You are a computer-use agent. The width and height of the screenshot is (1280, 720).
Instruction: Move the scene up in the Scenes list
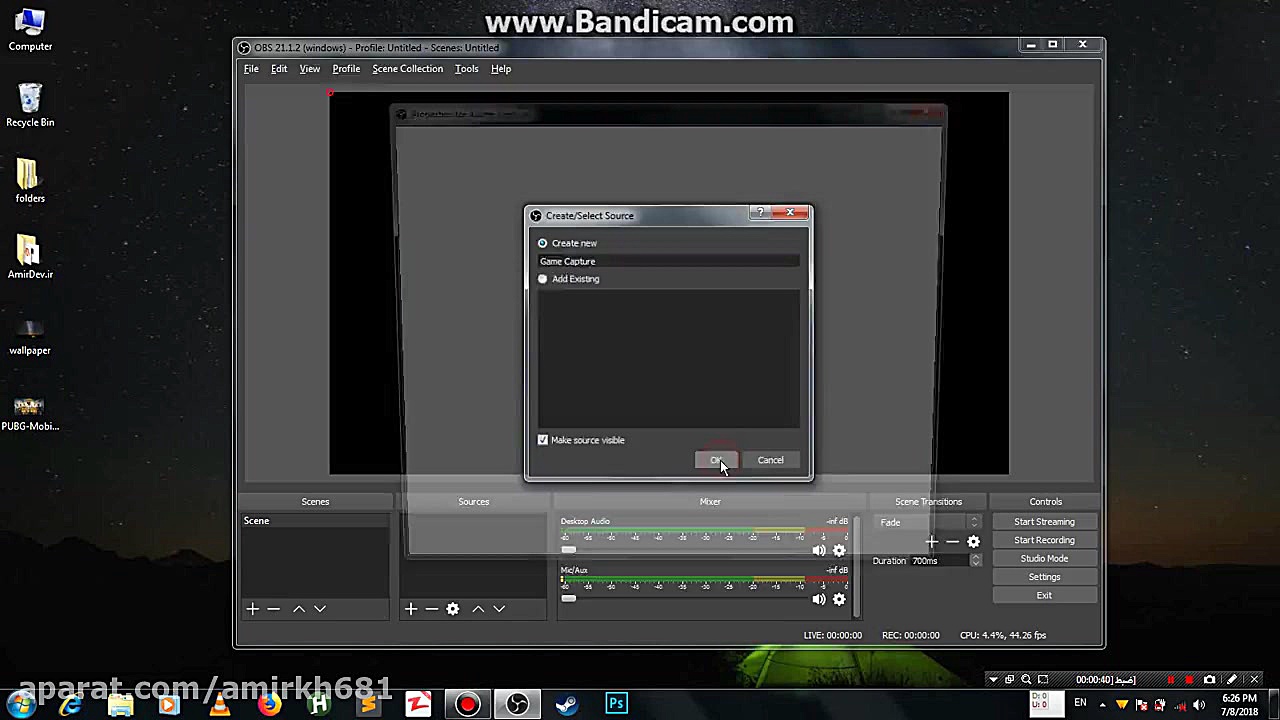point(298,609)
